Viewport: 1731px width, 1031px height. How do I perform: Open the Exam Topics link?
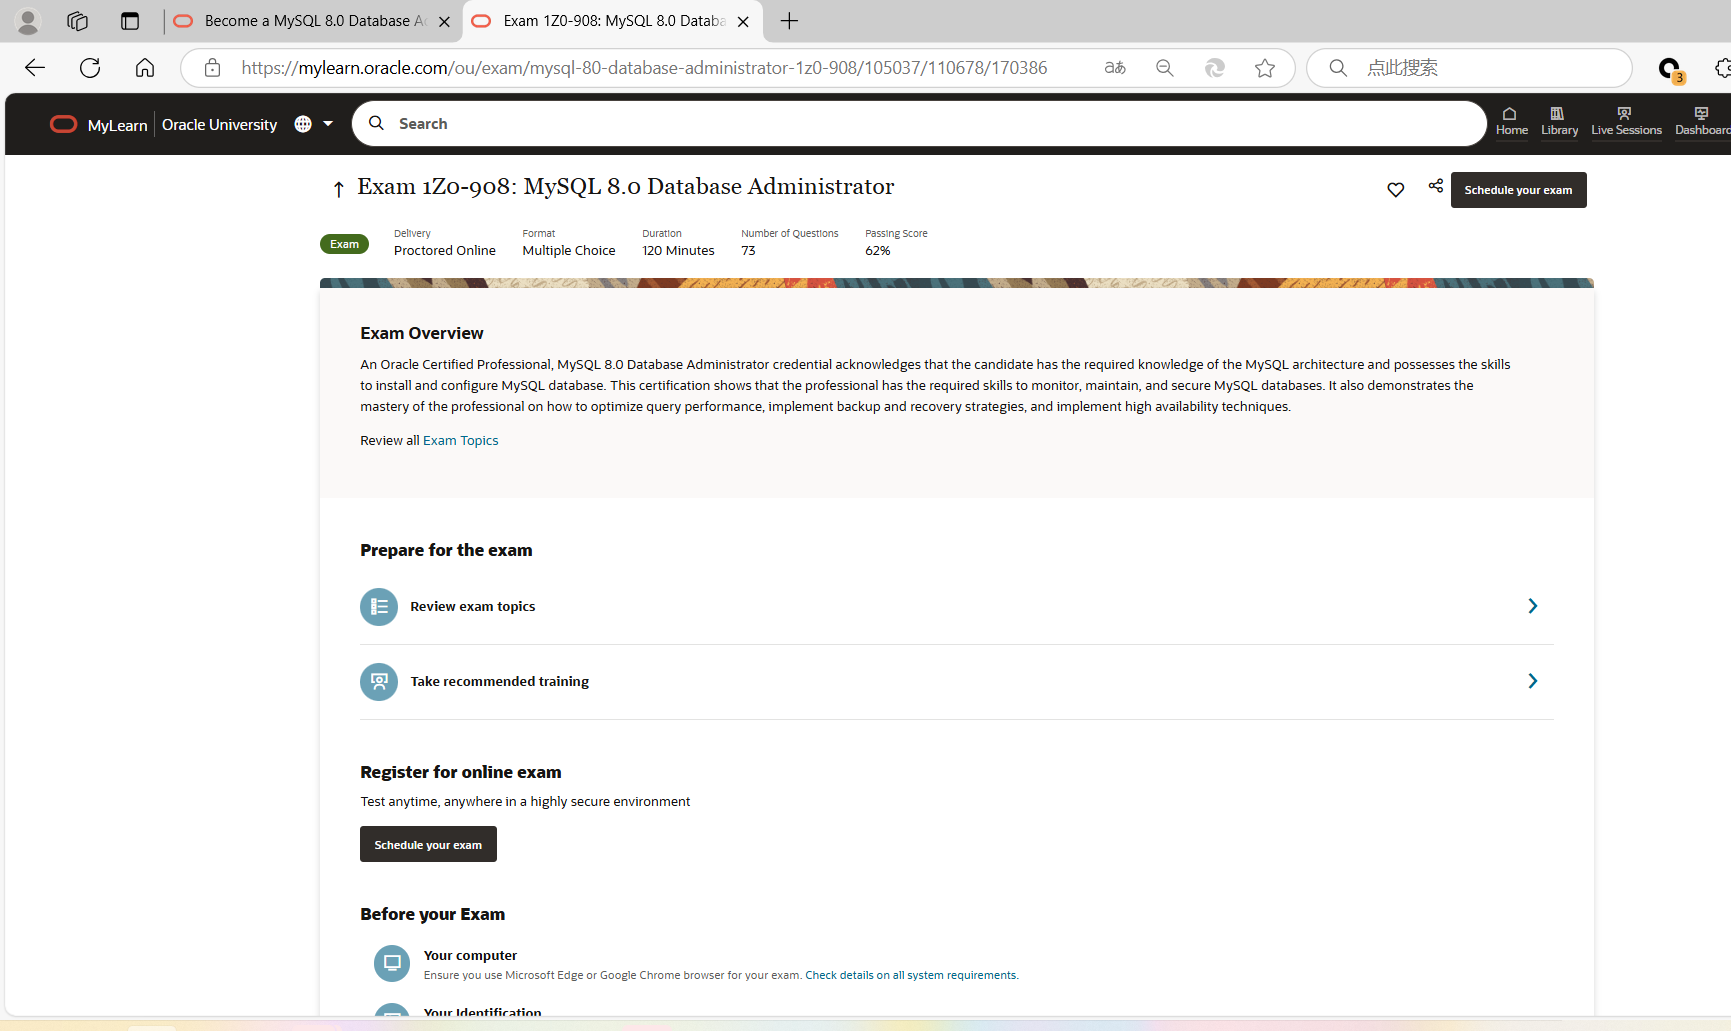click(460, 440)
